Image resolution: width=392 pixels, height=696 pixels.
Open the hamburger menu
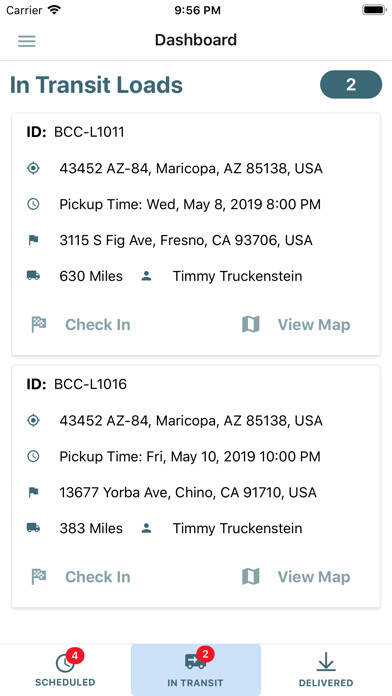pos(27,41)
